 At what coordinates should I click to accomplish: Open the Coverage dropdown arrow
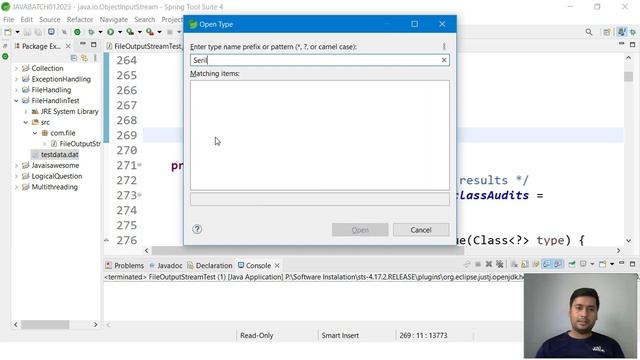pyautogui.click(x=139, y=32)
